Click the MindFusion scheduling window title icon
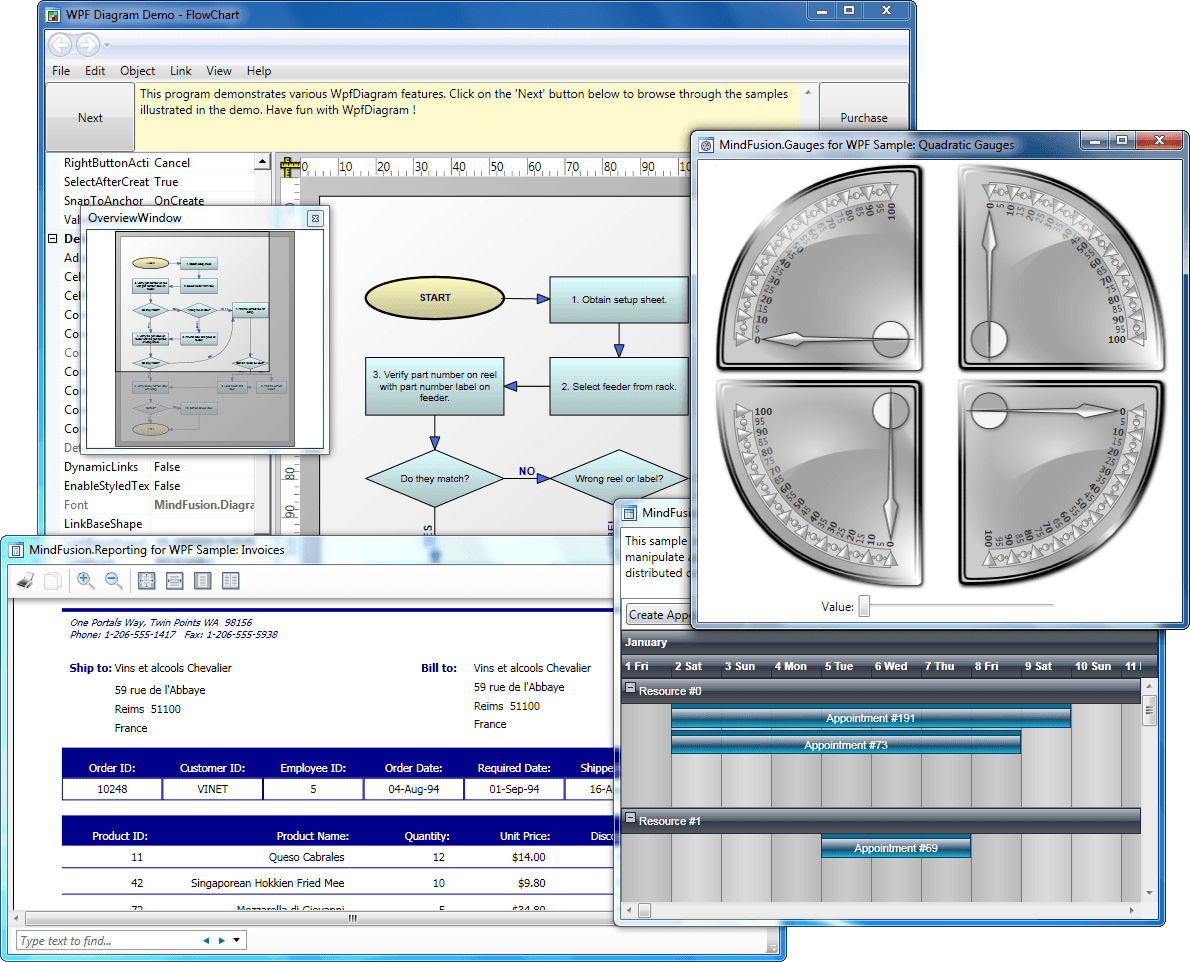The width and height of the screenshot is (1190, 962). click(x=629, y=514)
